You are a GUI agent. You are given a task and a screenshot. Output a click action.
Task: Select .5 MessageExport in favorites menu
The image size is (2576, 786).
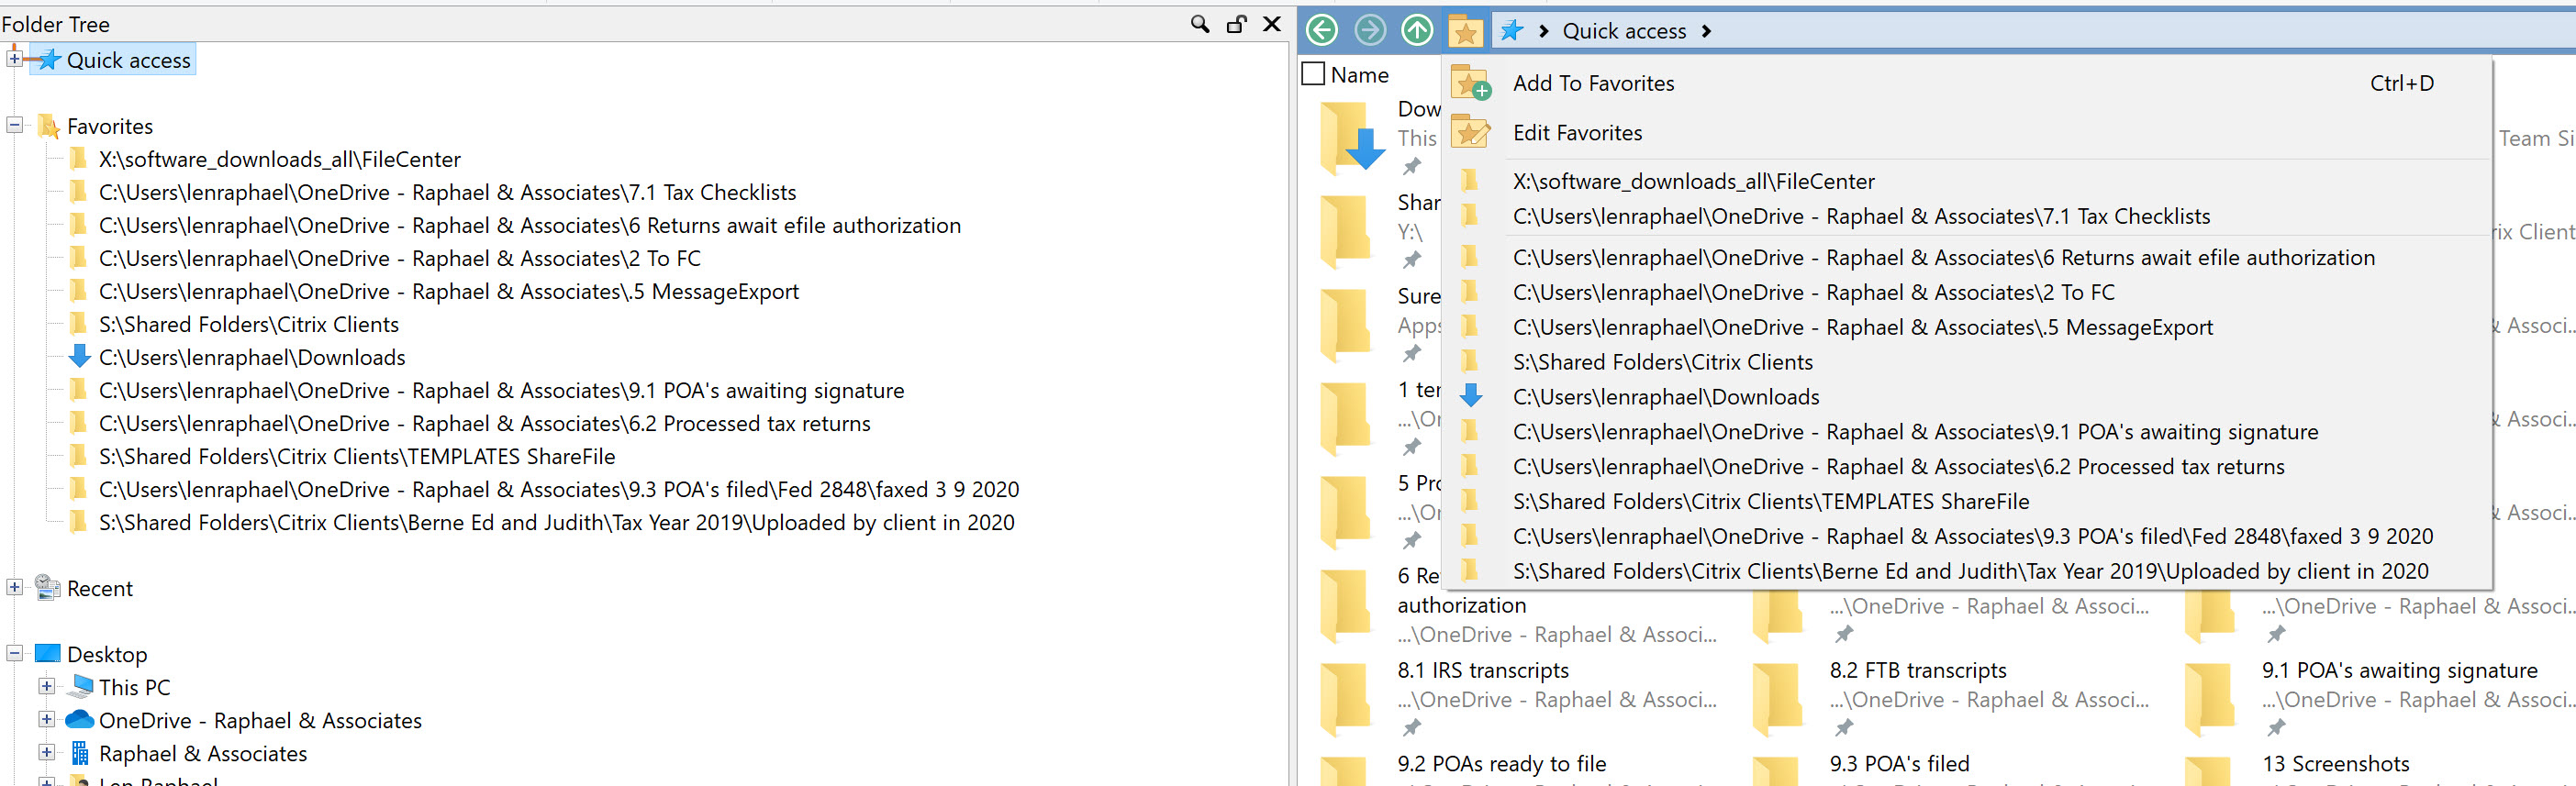click(1967, 327)
